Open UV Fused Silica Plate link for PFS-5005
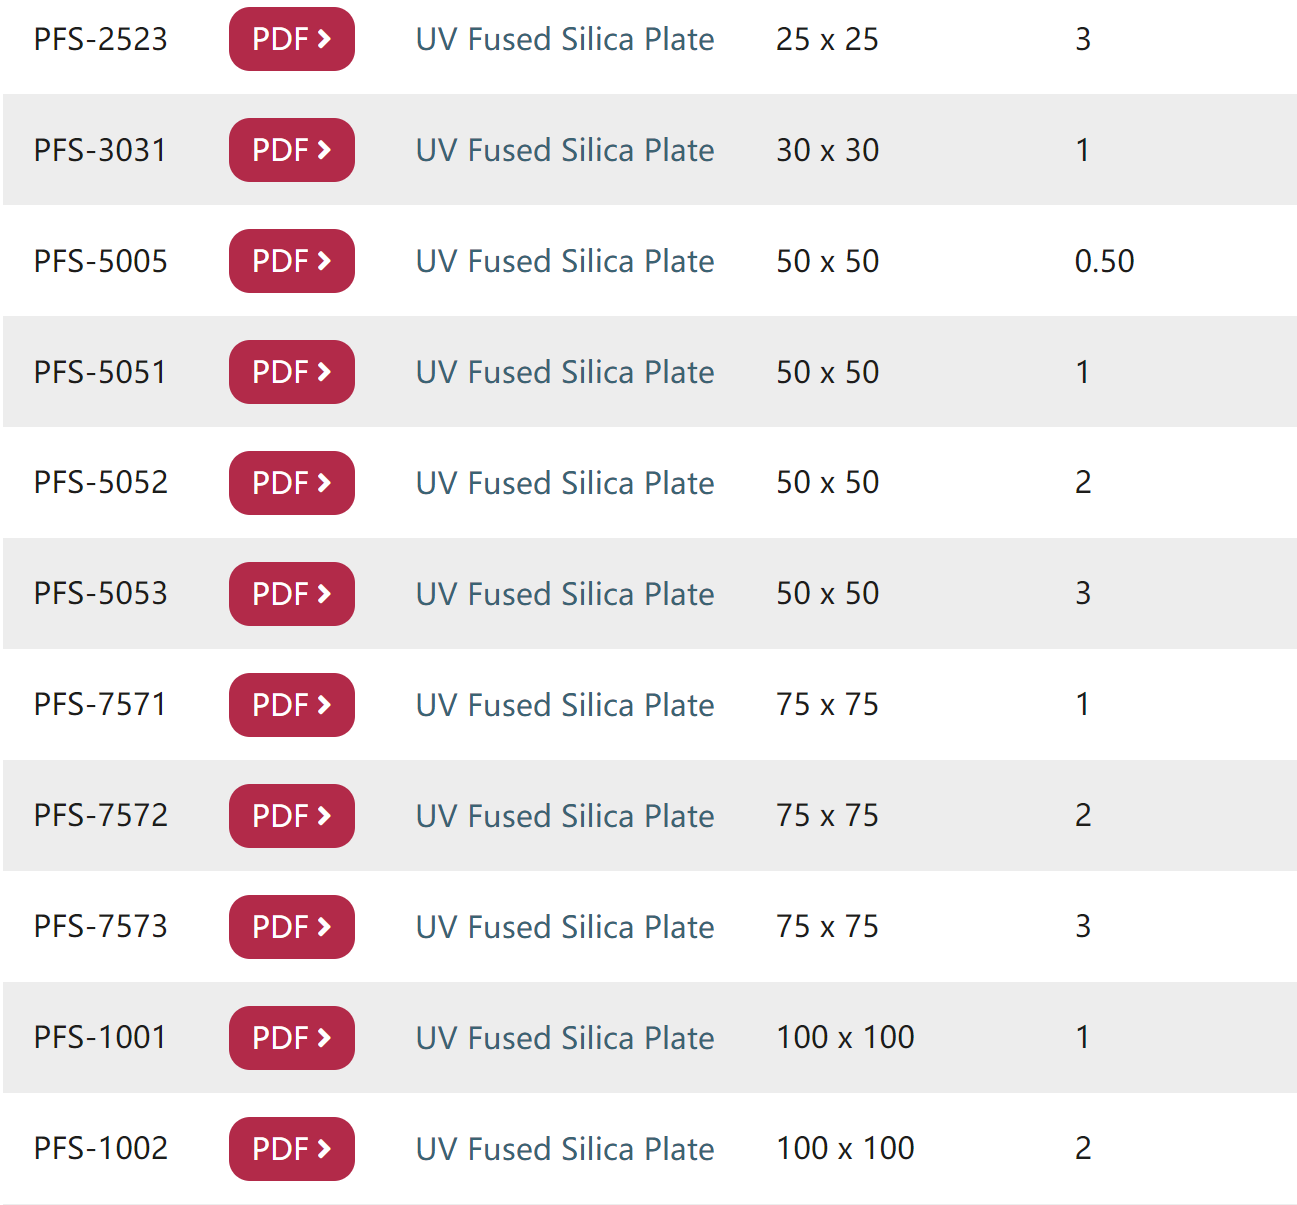This screenshot has height=1205, width=1297. (x=565, y=261)
